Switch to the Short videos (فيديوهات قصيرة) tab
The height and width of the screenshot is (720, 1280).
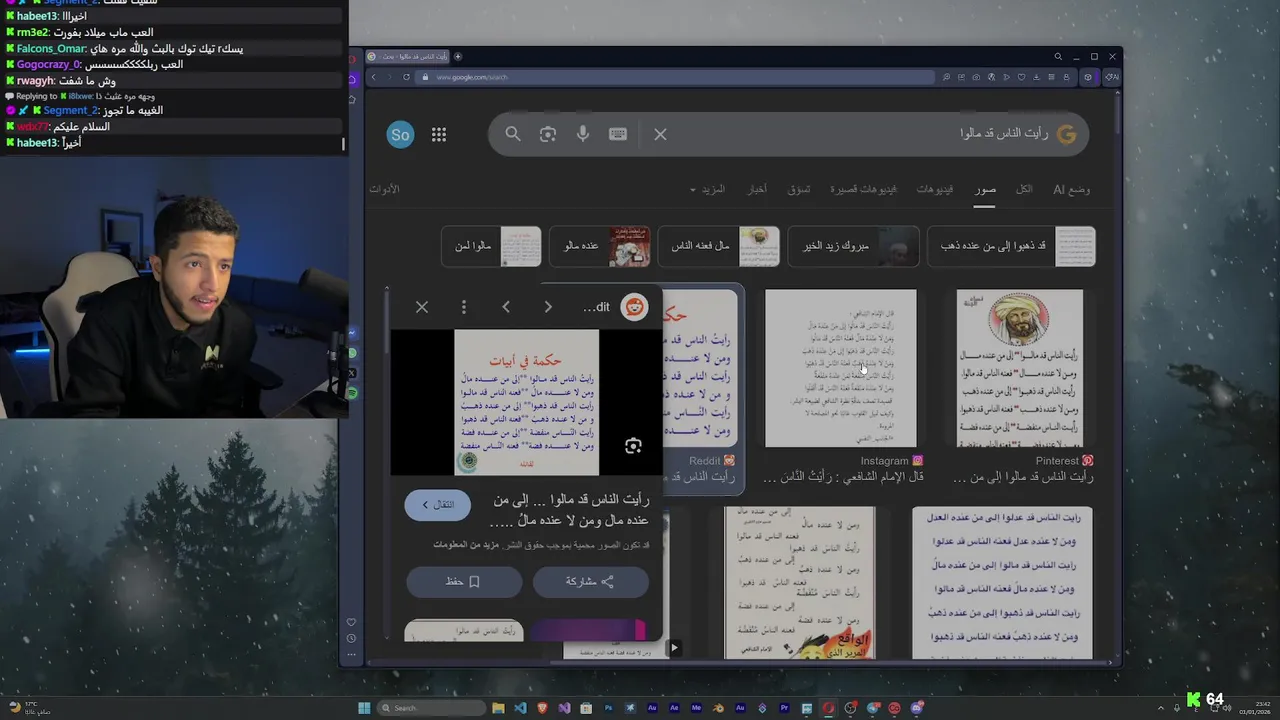point(863,189)
